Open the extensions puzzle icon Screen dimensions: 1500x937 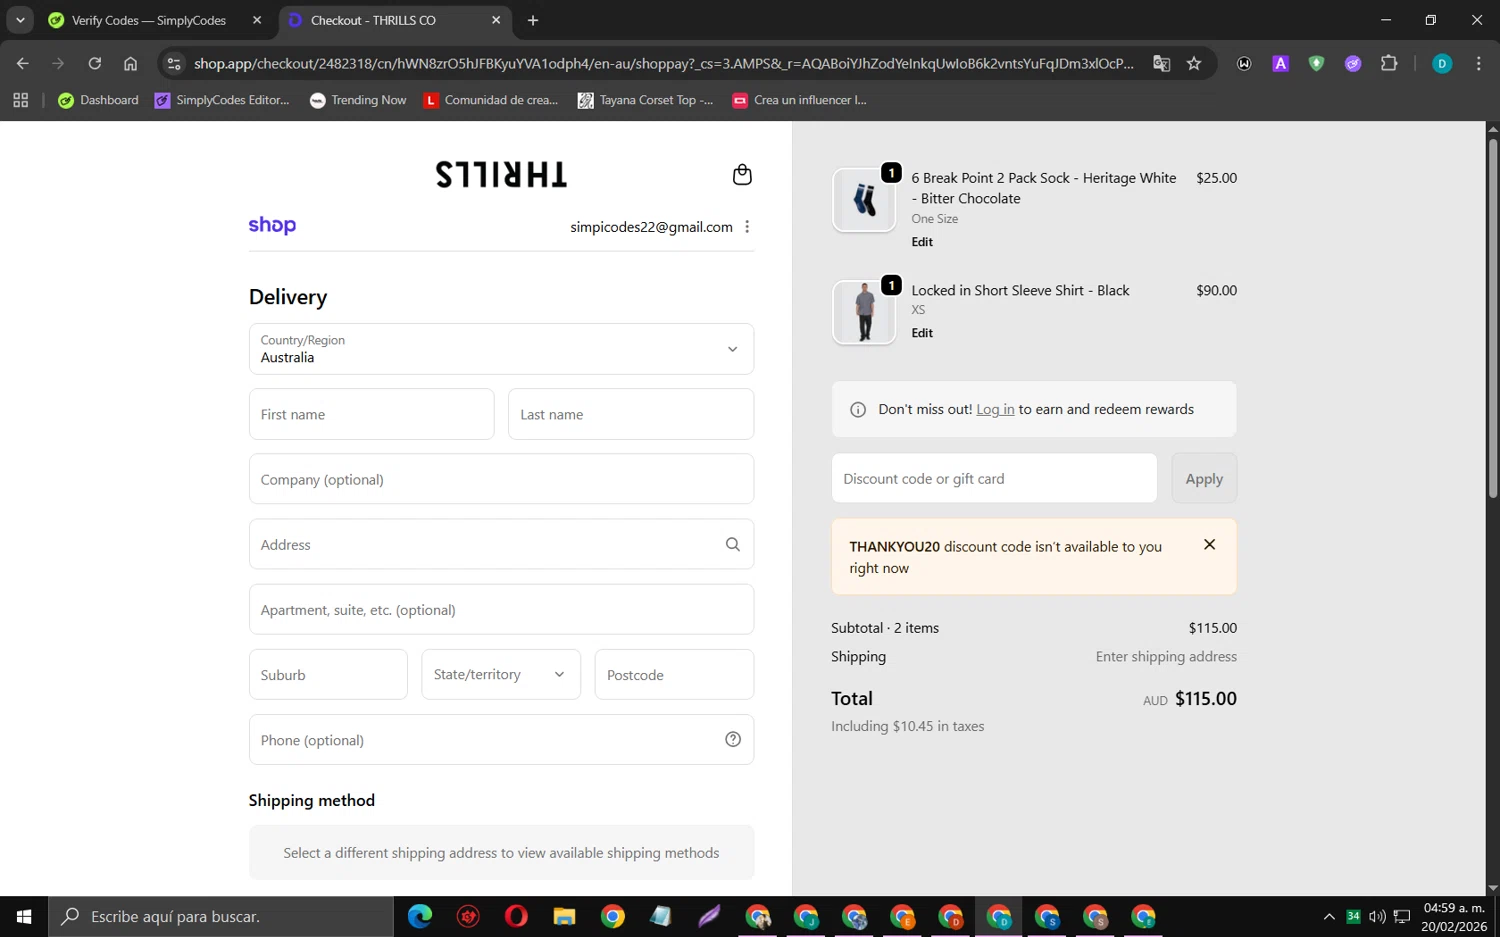tap(1389, 63)
